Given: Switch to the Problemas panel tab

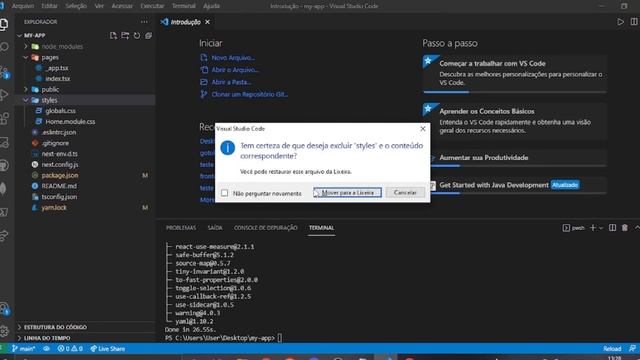Looking at the screenshot, I should point(181,228).
